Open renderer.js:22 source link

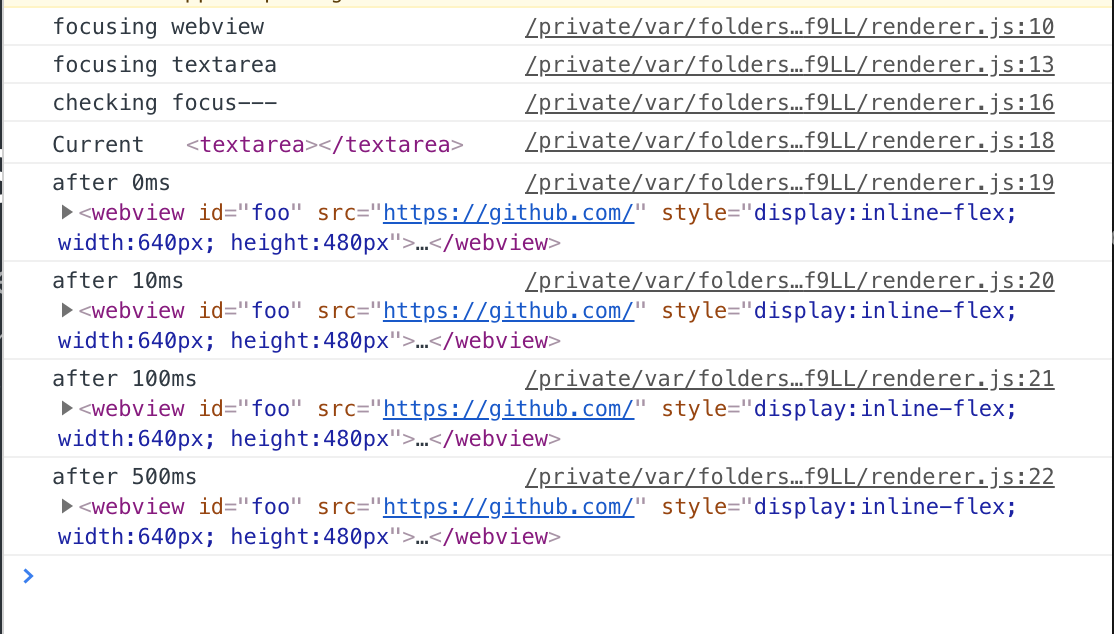tap(789, 477)
